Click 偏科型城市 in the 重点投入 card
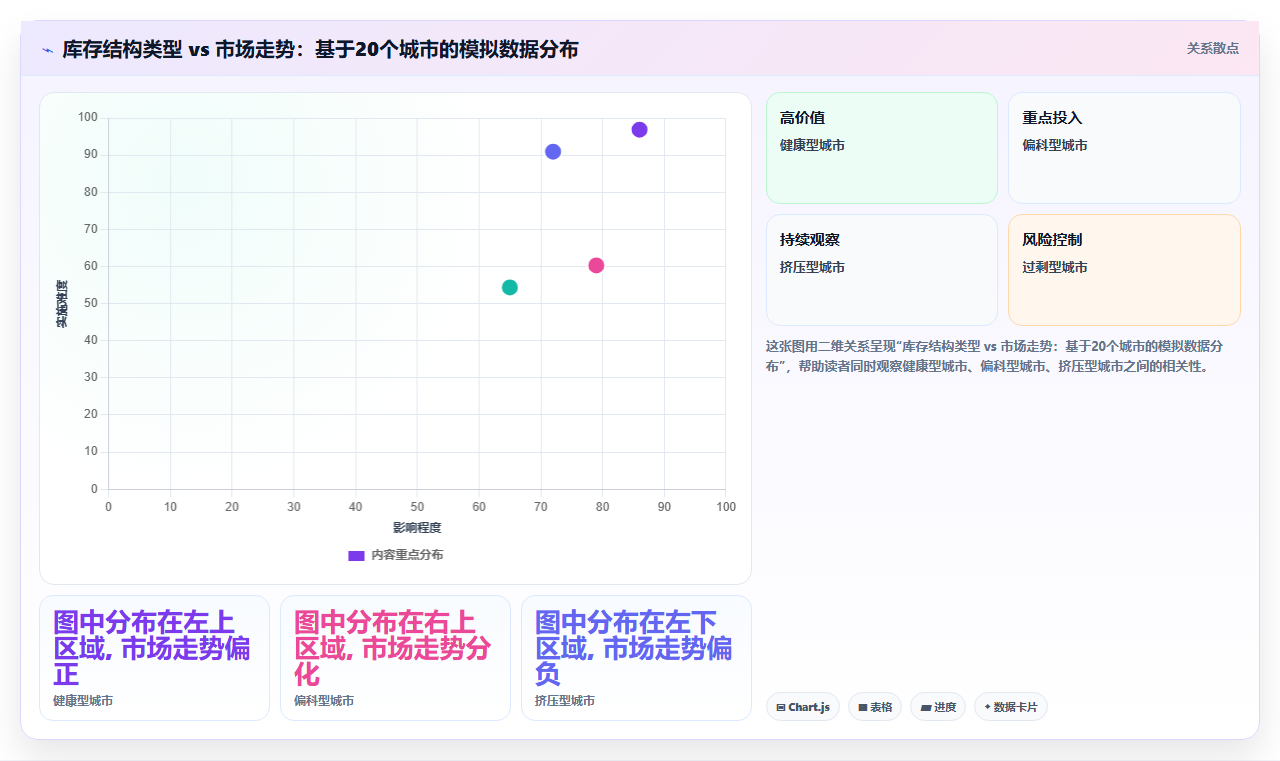 tap(1055, 145)
